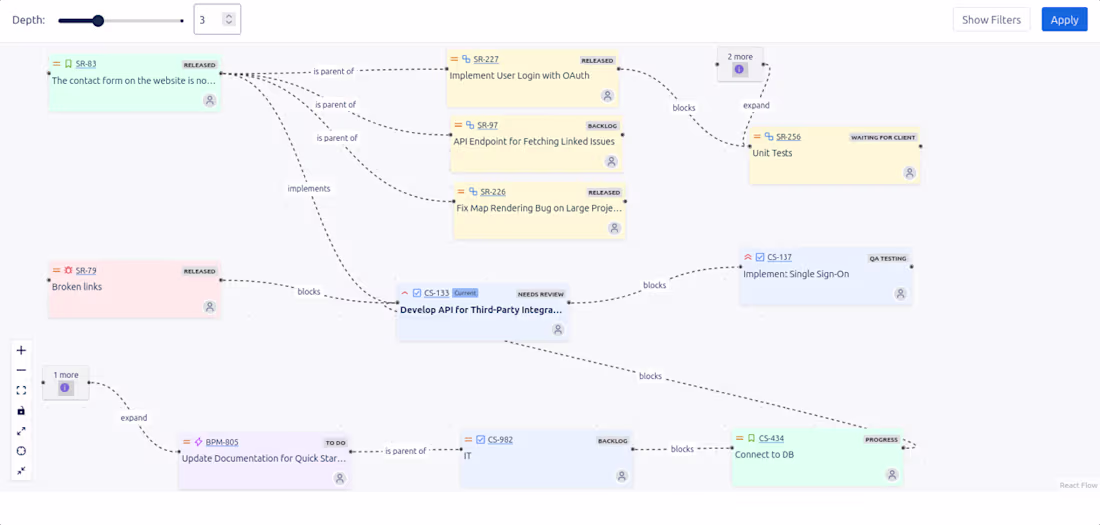The width and height of the screenshot is (1100, 525).
Task: Click the 'TO DO' status on BPM-805
Action: coord(335,443)
